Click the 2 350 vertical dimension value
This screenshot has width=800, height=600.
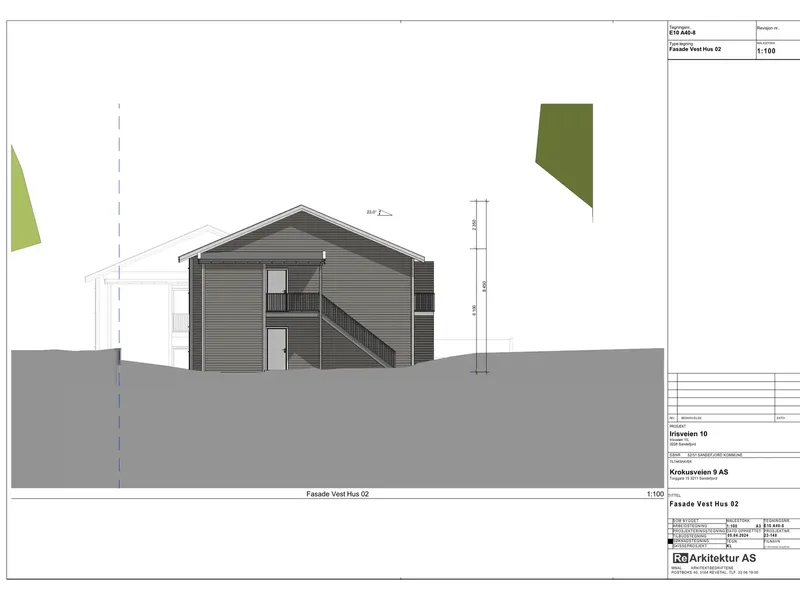pos(474,224)
